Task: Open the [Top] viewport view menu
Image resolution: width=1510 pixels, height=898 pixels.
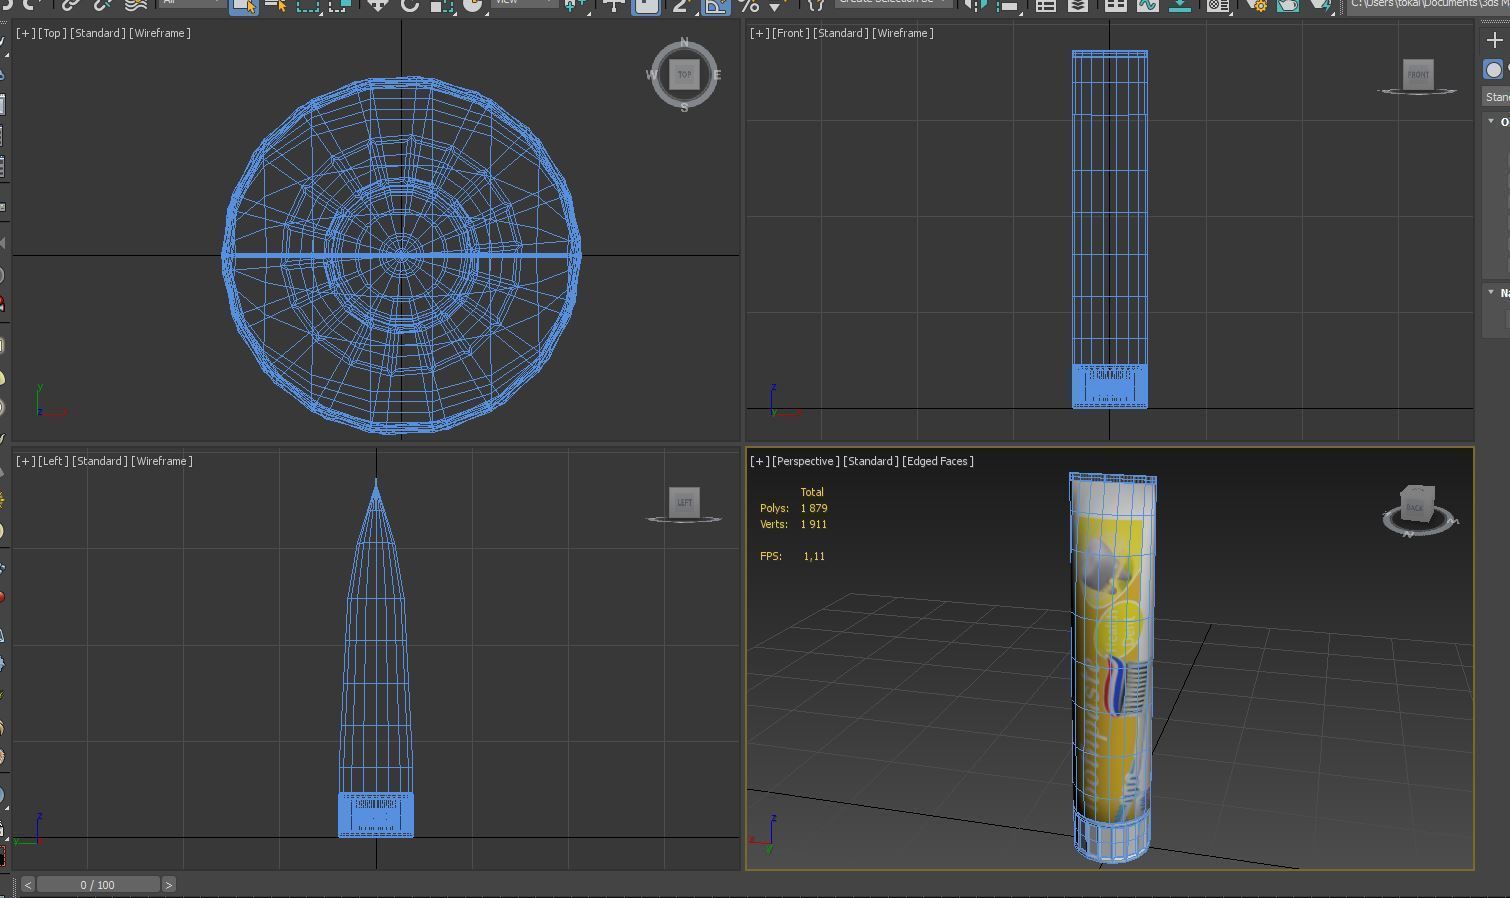Action: (x=52, y=33)
